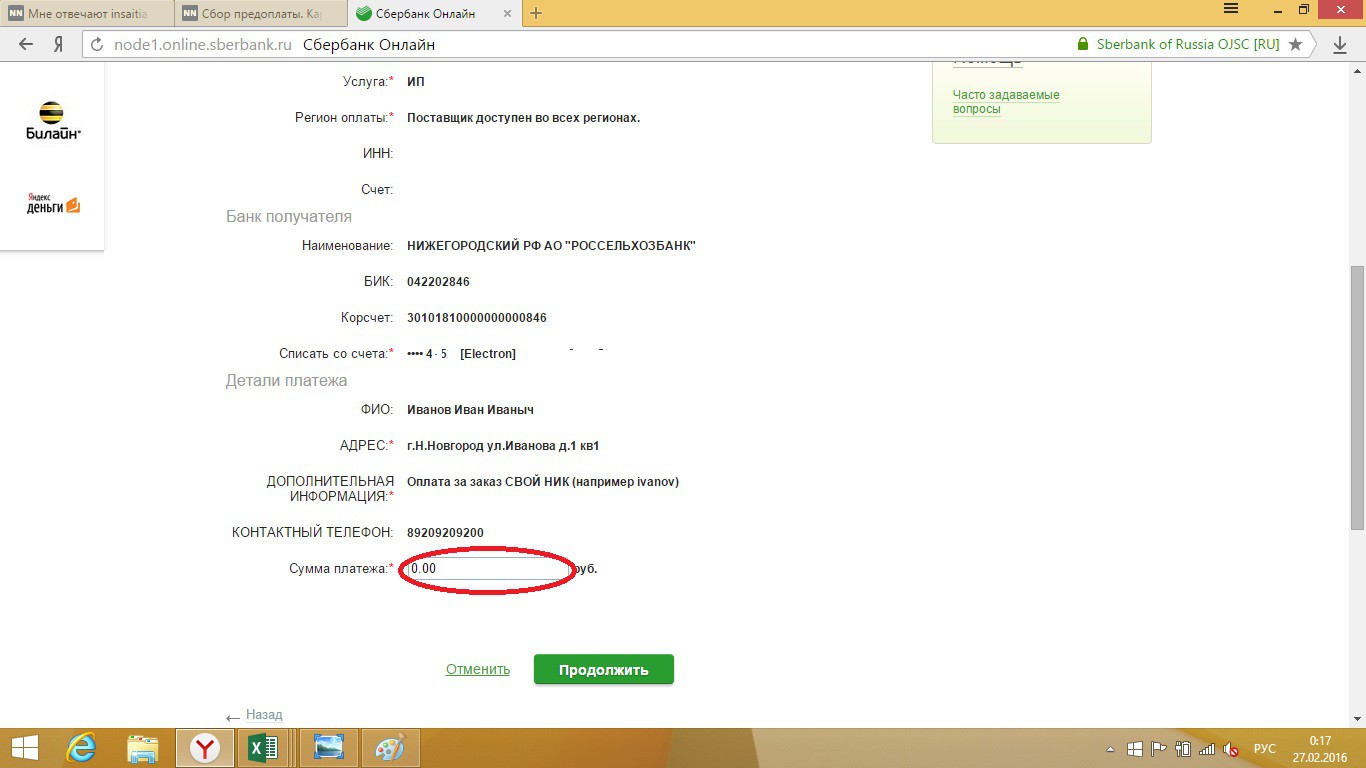Click 'Поставщик доступен во всех регионах.' text
The height and width of the screenshot is (768, 1366).
pos(523,118)
